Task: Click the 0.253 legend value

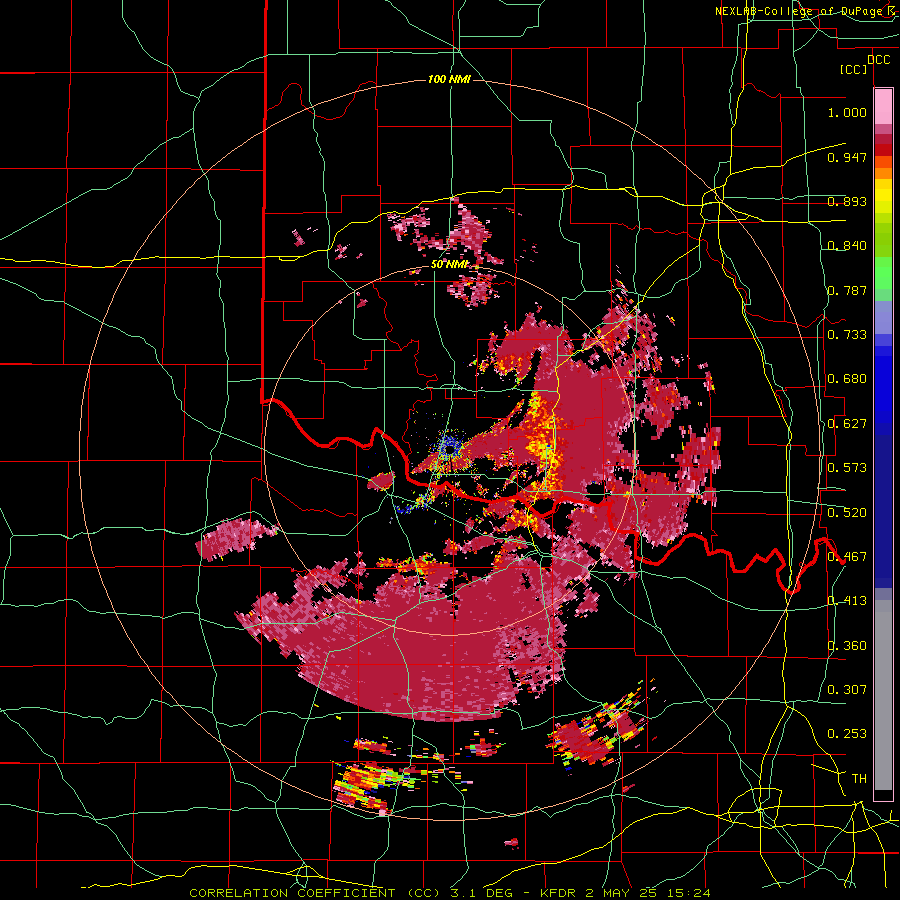Action: 847,734
